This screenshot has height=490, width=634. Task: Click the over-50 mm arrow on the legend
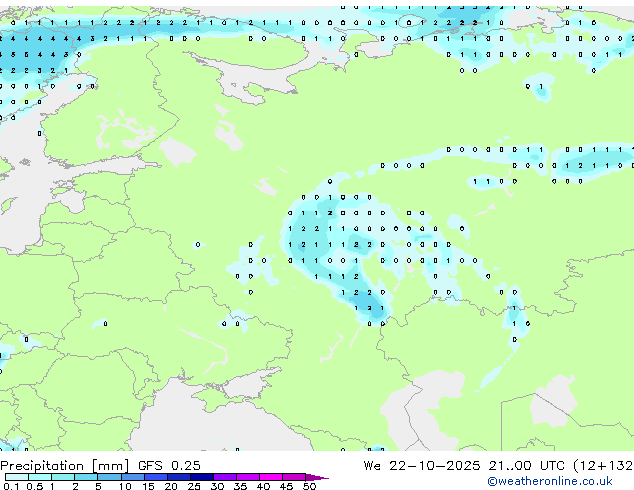coord(317,477)
